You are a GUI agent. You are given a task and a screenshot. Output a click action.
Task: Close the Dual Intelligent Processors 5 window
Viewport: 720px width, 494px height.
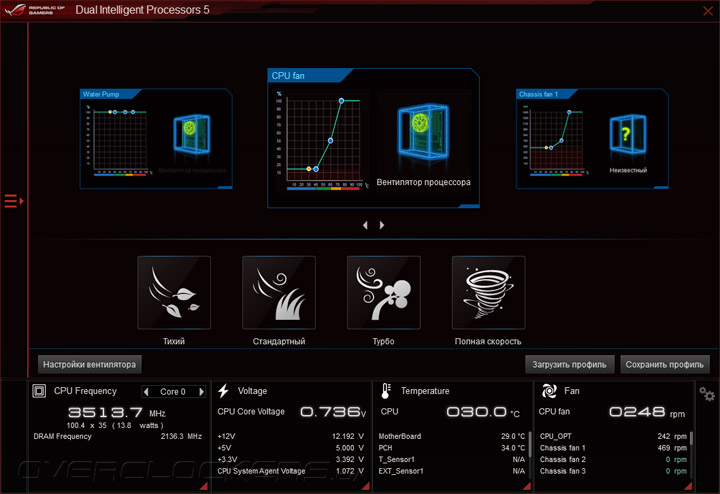[x=708, y=10]
